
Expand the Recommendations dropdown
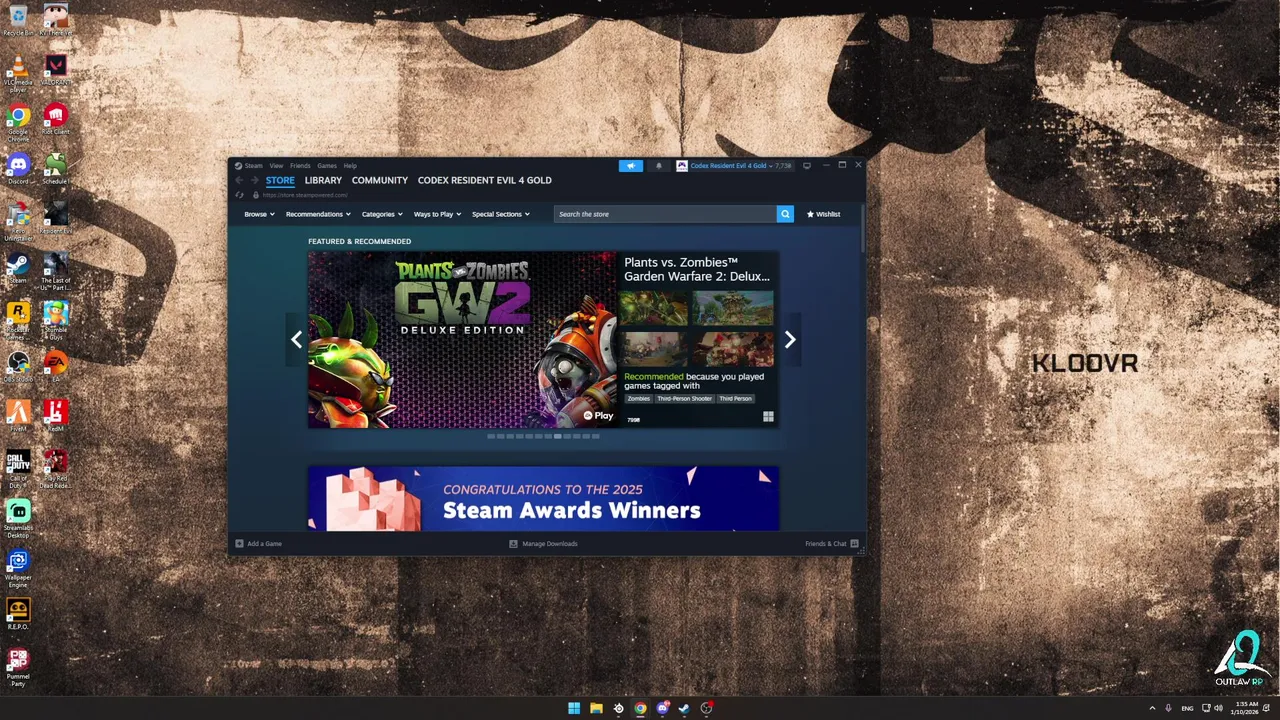point(318,214)
